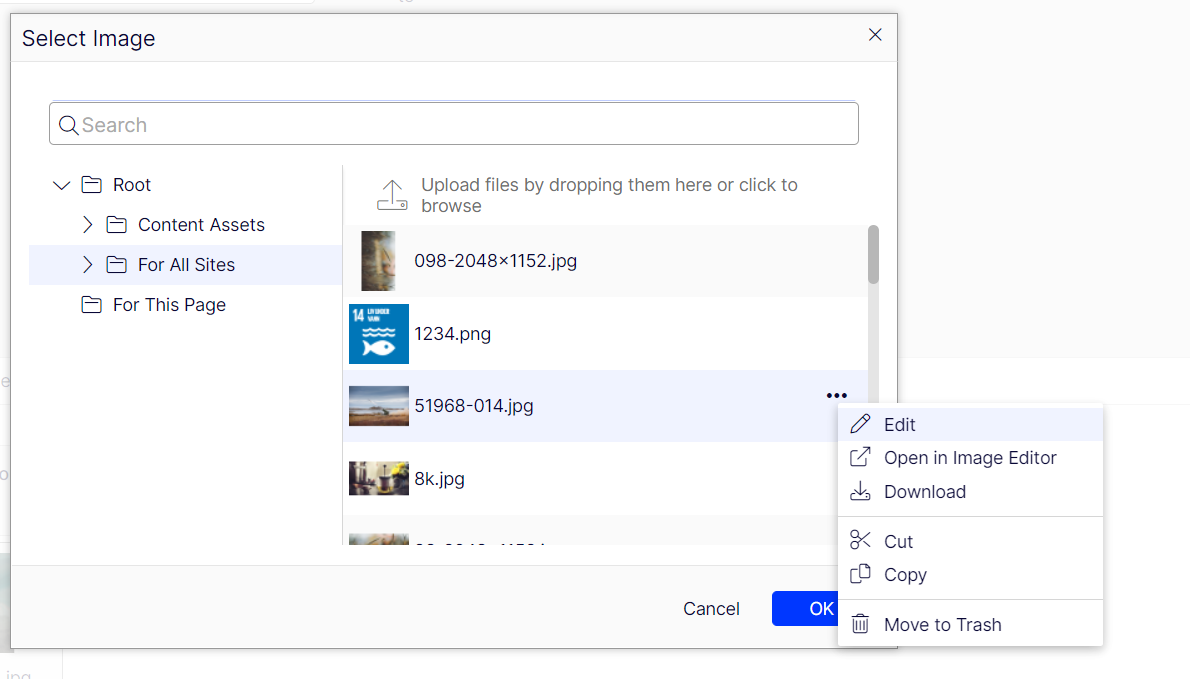
Task: Close the Select Image dialog
Action: pyautogui.click(x=875, y=35)
